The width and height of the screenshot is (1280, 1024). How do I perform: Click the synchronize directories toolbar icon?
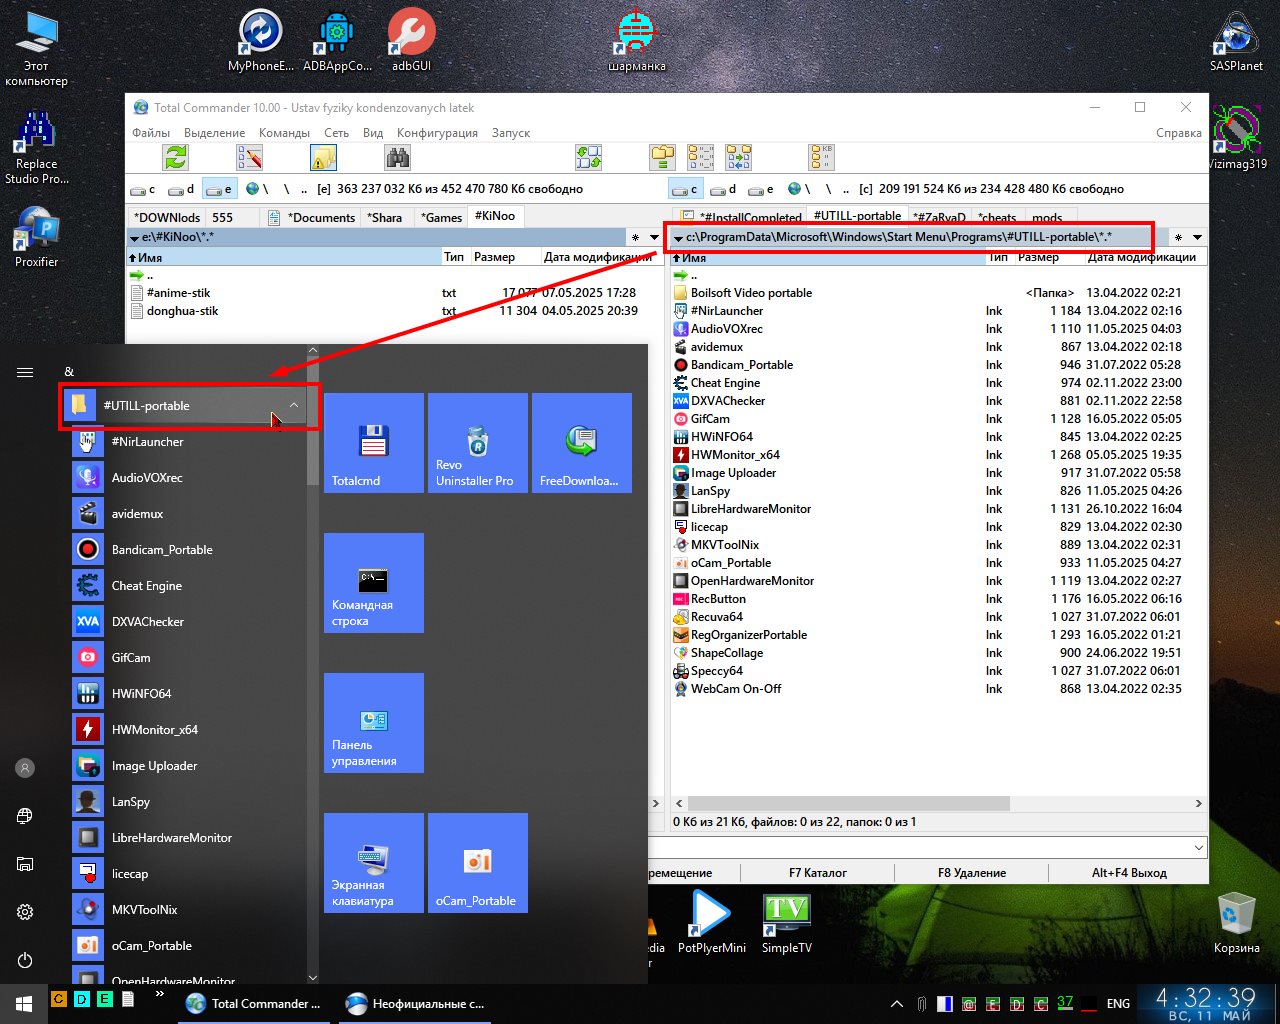coord(588,157)
